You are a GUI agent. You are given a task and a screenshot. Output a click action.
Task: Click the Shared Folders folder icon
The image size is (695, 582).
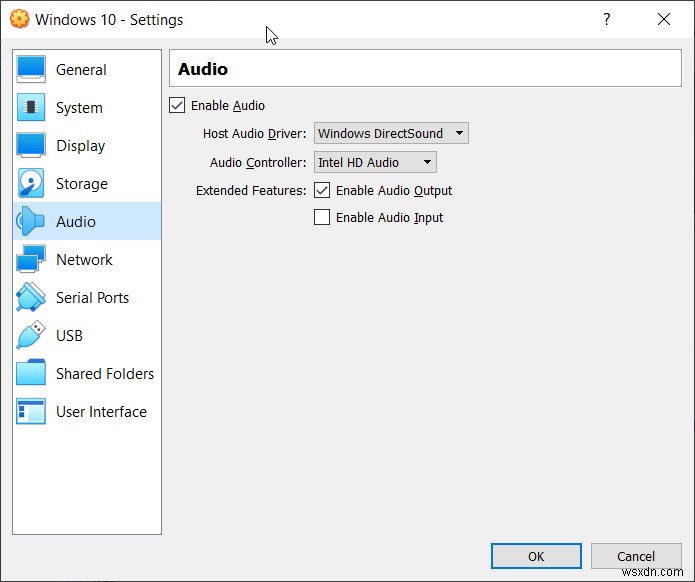click(x=31, y=373)
